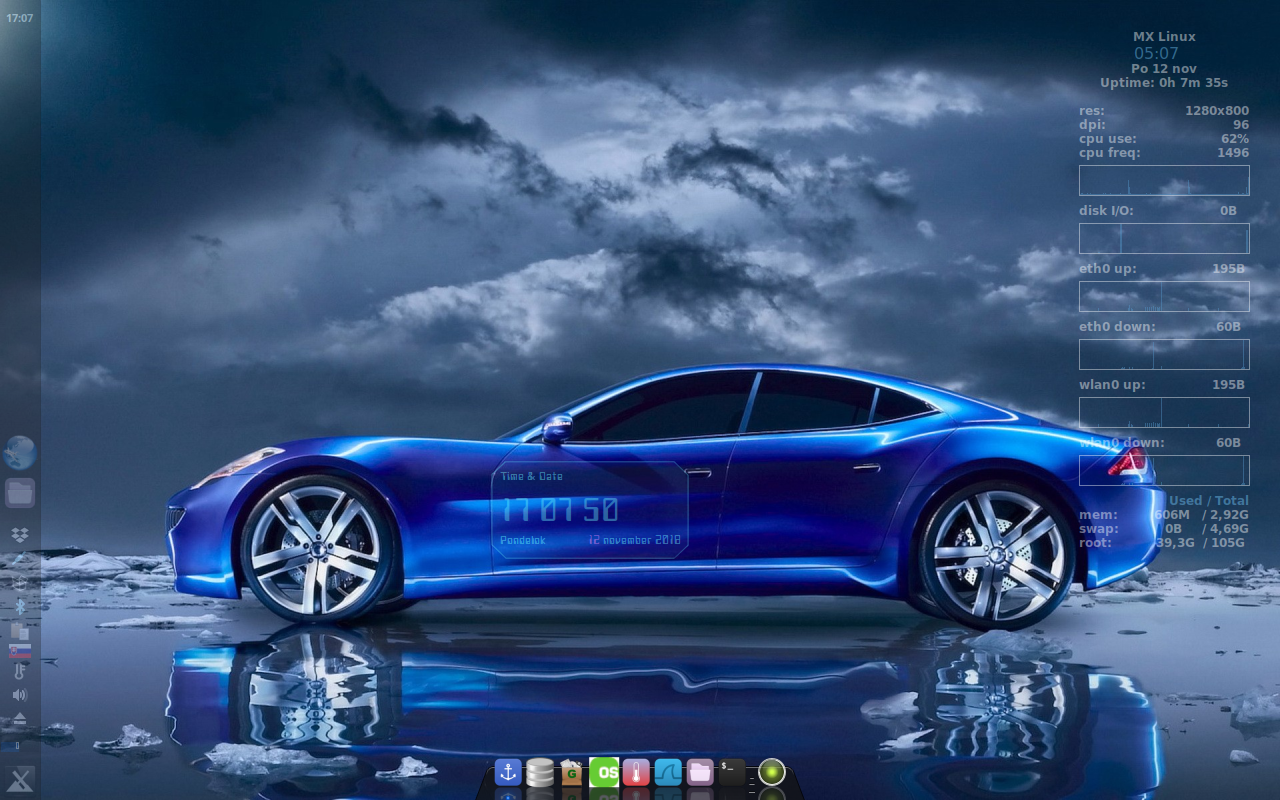Open the terminal from the bottom dock
This screenshot has width=1280, height=800.
click(731, 772)
